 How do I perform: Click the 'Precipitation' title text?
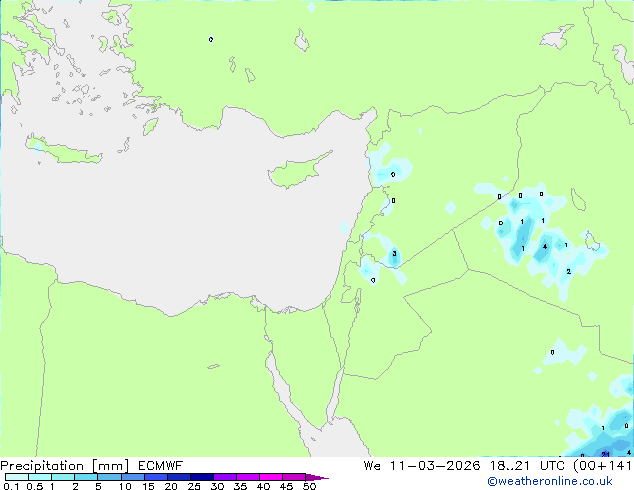click(42, 466)
